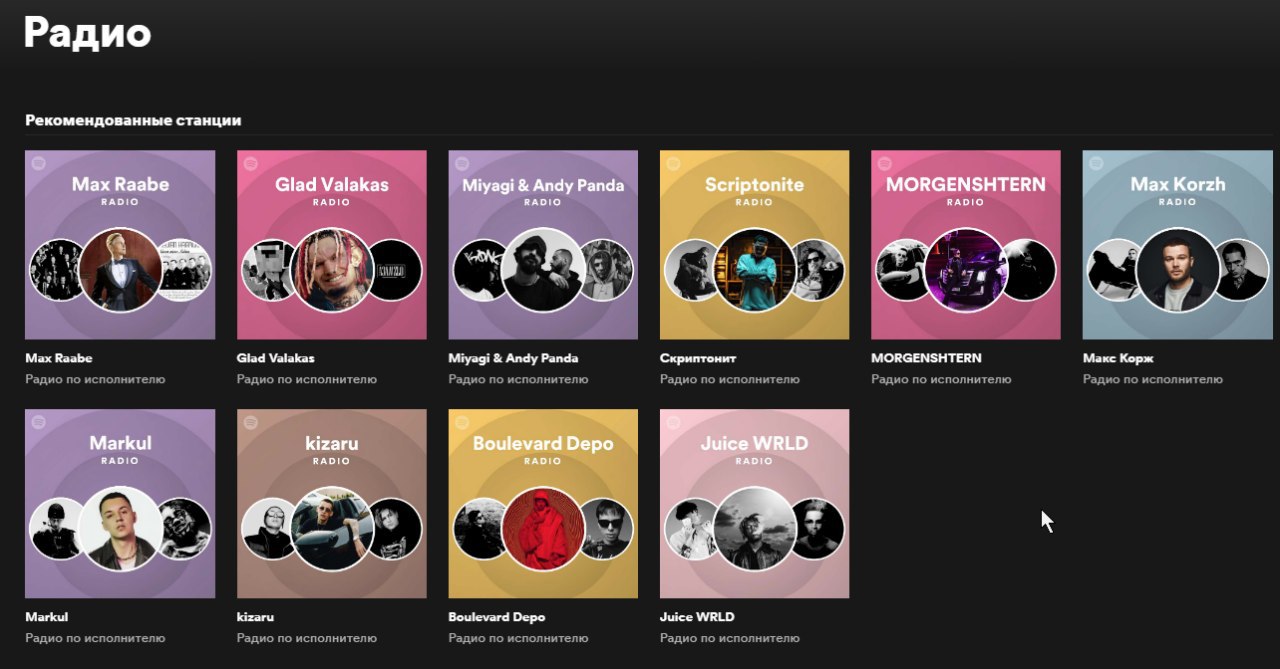Viewport: 1280px width, 669px height.
Task: Click the Макс Корж title link
Action: 1118,358
